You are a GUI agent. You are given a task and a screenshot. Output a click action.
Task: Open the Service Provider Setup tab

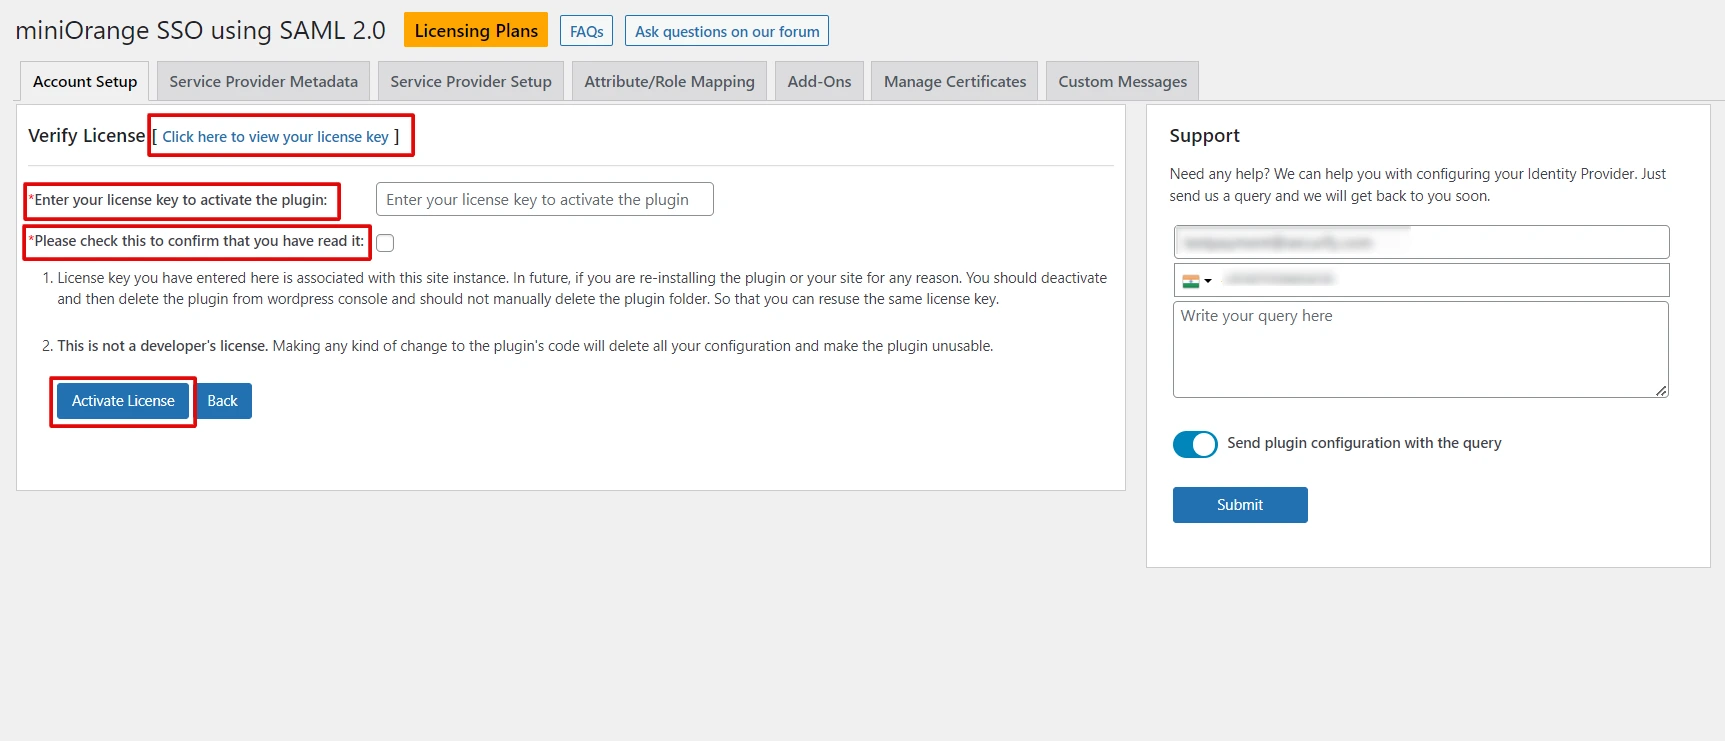(x=471, y=81)
